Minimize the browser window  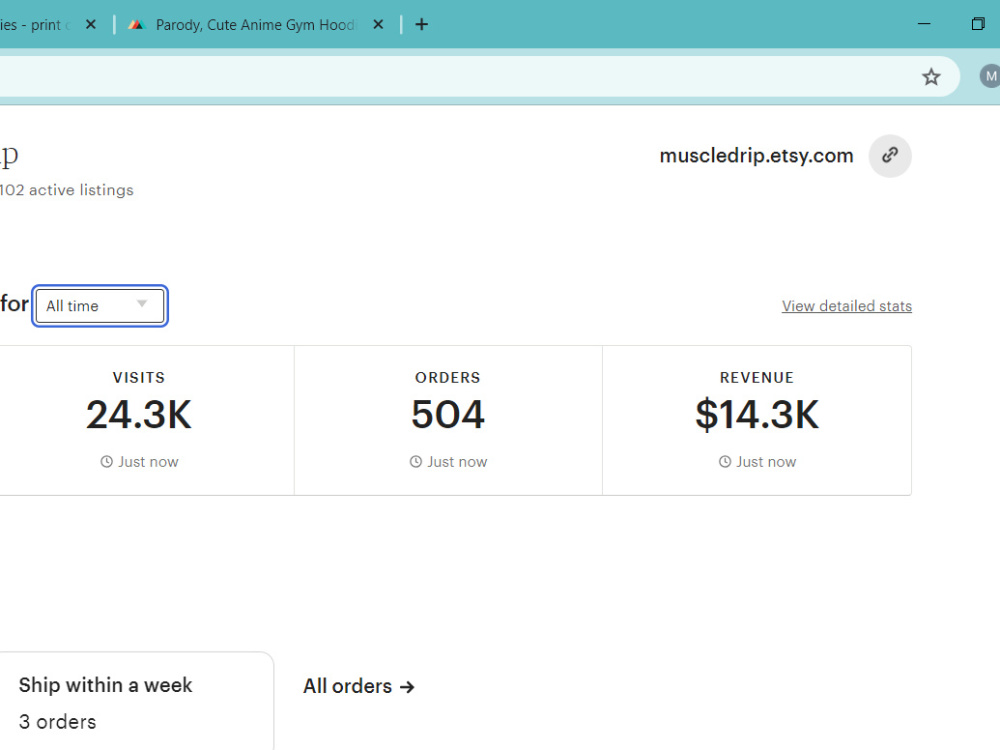tap(923, 24)
